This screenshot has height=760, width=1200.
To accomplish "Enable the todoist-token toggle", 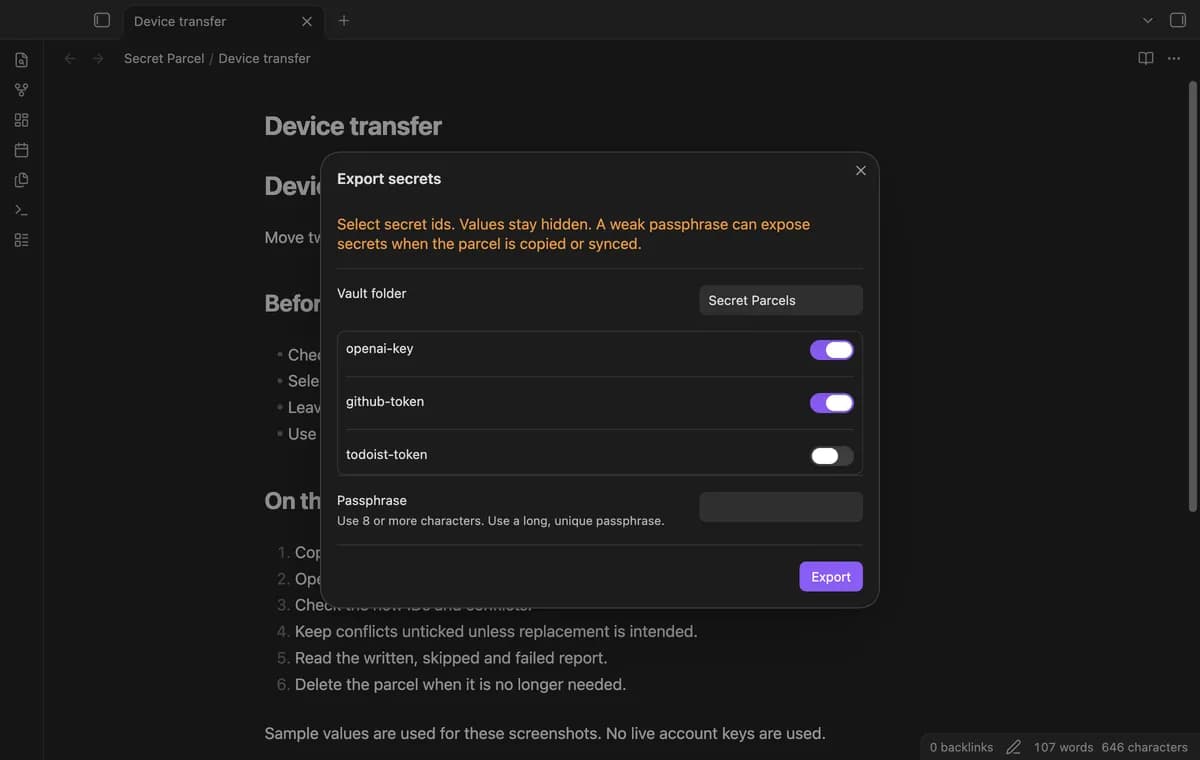I will 832,456.
